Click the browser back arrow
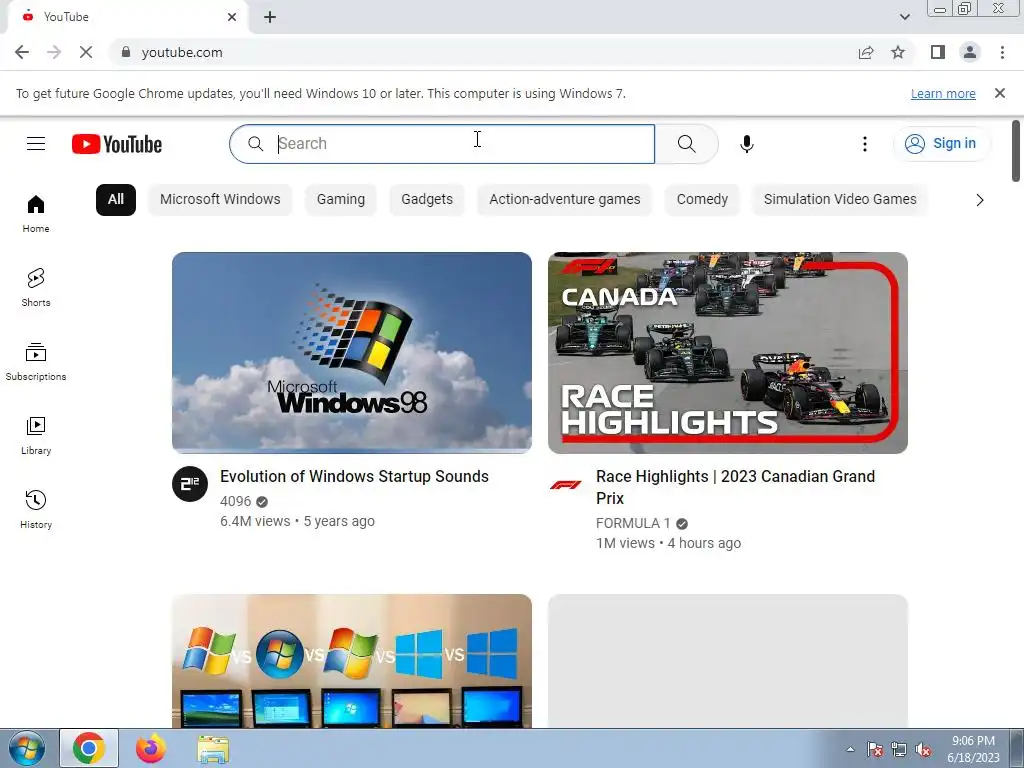This screenshot has height=768, width=1024. click(22, 52)
